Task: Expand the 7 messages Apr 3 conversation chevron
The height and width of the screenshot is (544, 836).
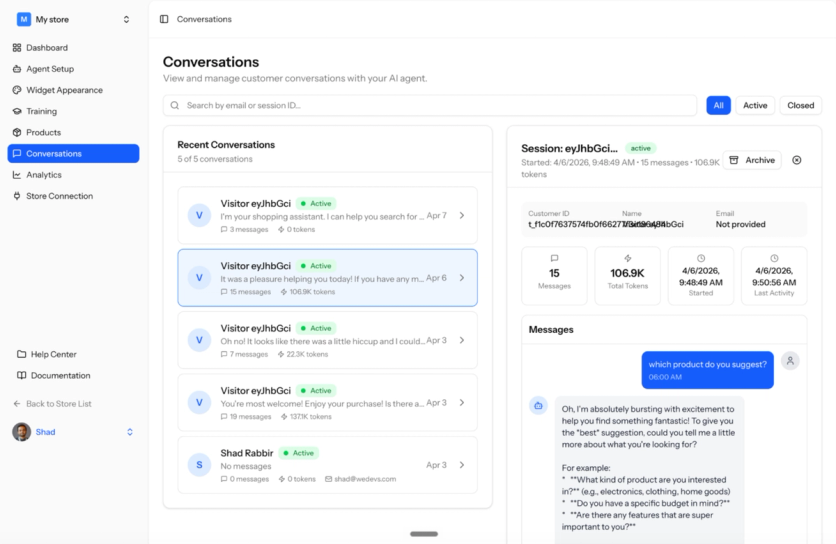Action: (x=462, y=340)
